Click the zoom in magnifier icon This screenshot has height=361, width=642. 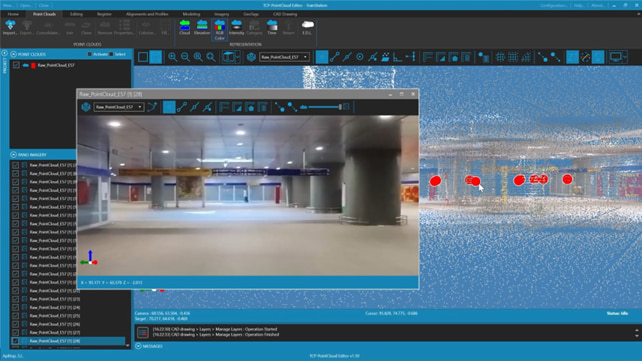[173, 57]
